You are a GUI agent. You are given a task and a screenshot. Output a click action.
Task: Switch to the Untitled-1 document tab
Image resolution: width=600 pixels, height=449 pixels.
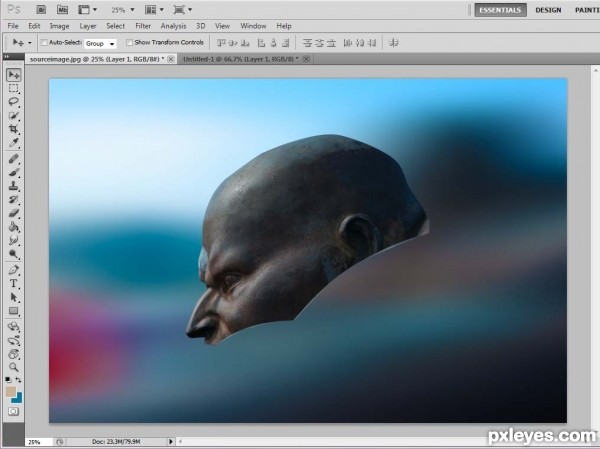click(x=240, y=59)
